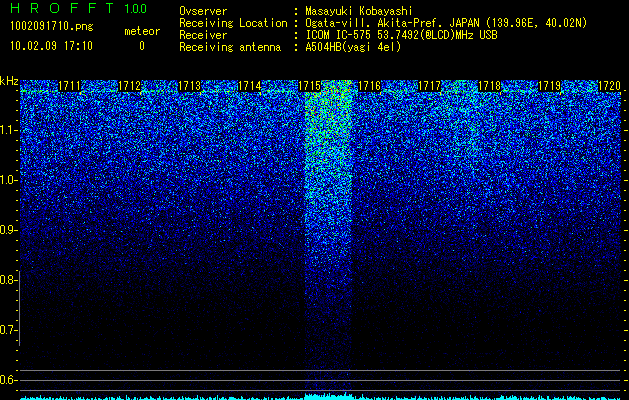Click the ICOM IC-575 receiver text

click(x=401, y=35)
